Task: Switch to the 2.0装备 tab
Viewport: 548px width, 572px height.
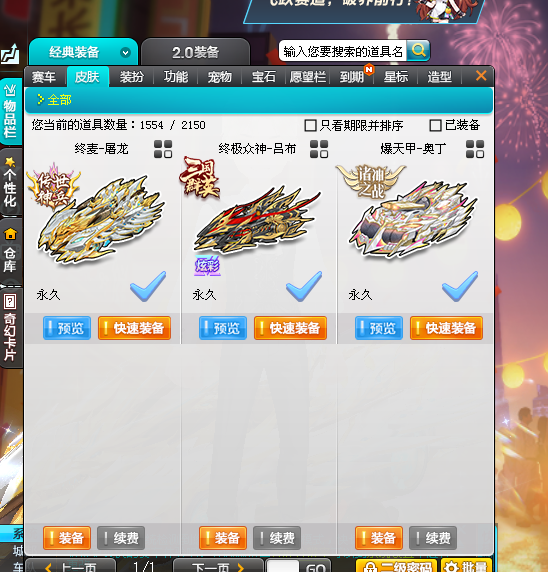Action: click(196, 53)
